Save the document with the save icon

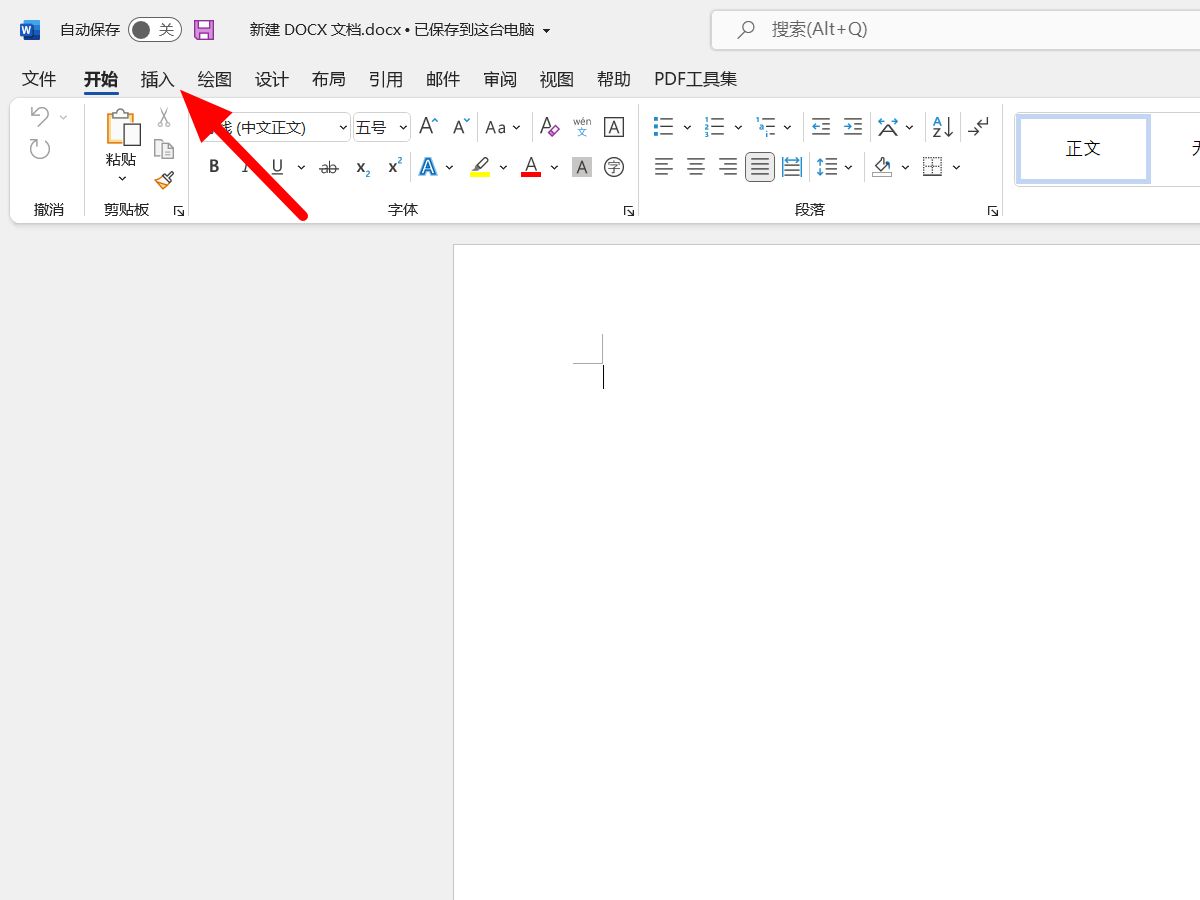(x=204, y=29)
